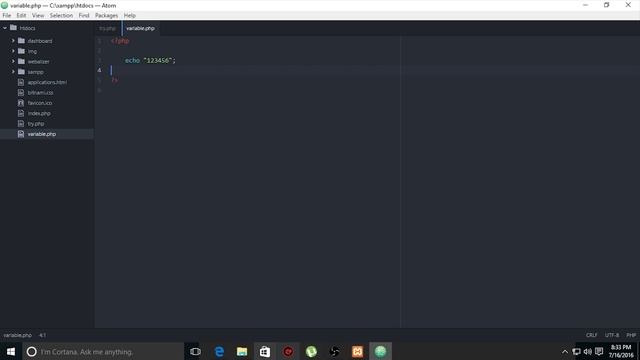640x360 pixels.
Task: Open File Explorer from taskbar
Action: coord(242,351)
